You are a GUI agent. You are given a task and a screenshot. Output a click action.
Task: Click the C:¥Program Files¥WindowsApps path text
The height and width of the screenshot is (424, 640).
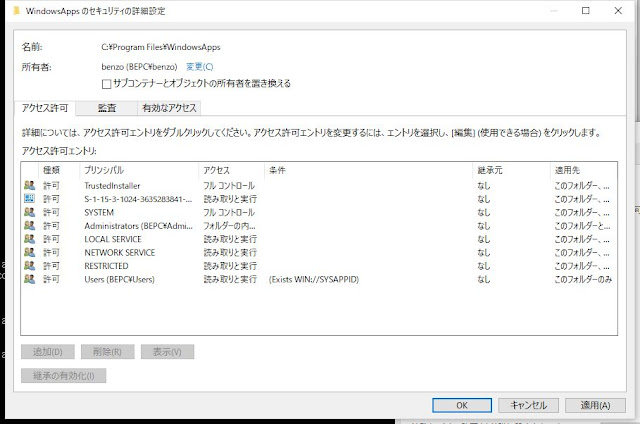(x=161, y=47)
